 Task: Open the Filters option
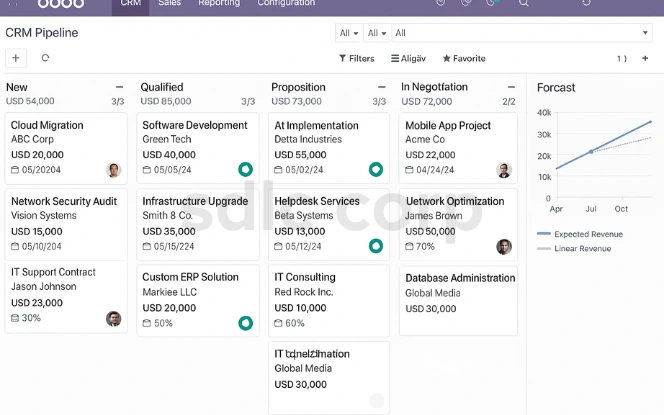pyautogui.click(x=357, y=58)
